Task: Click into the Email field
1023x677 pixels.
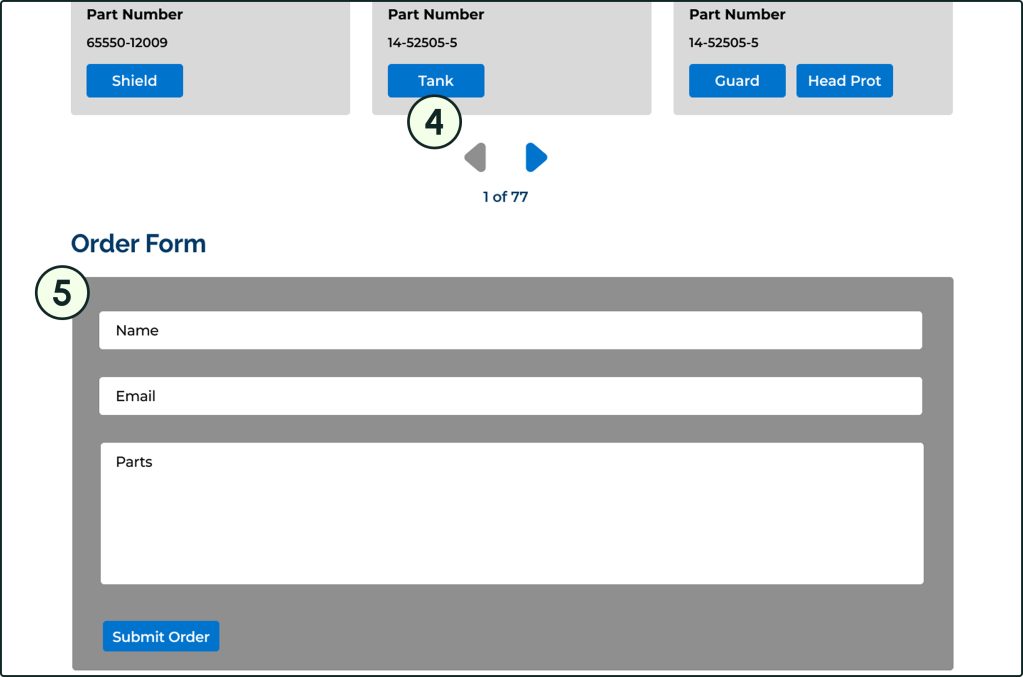Action: pos(510,396)
